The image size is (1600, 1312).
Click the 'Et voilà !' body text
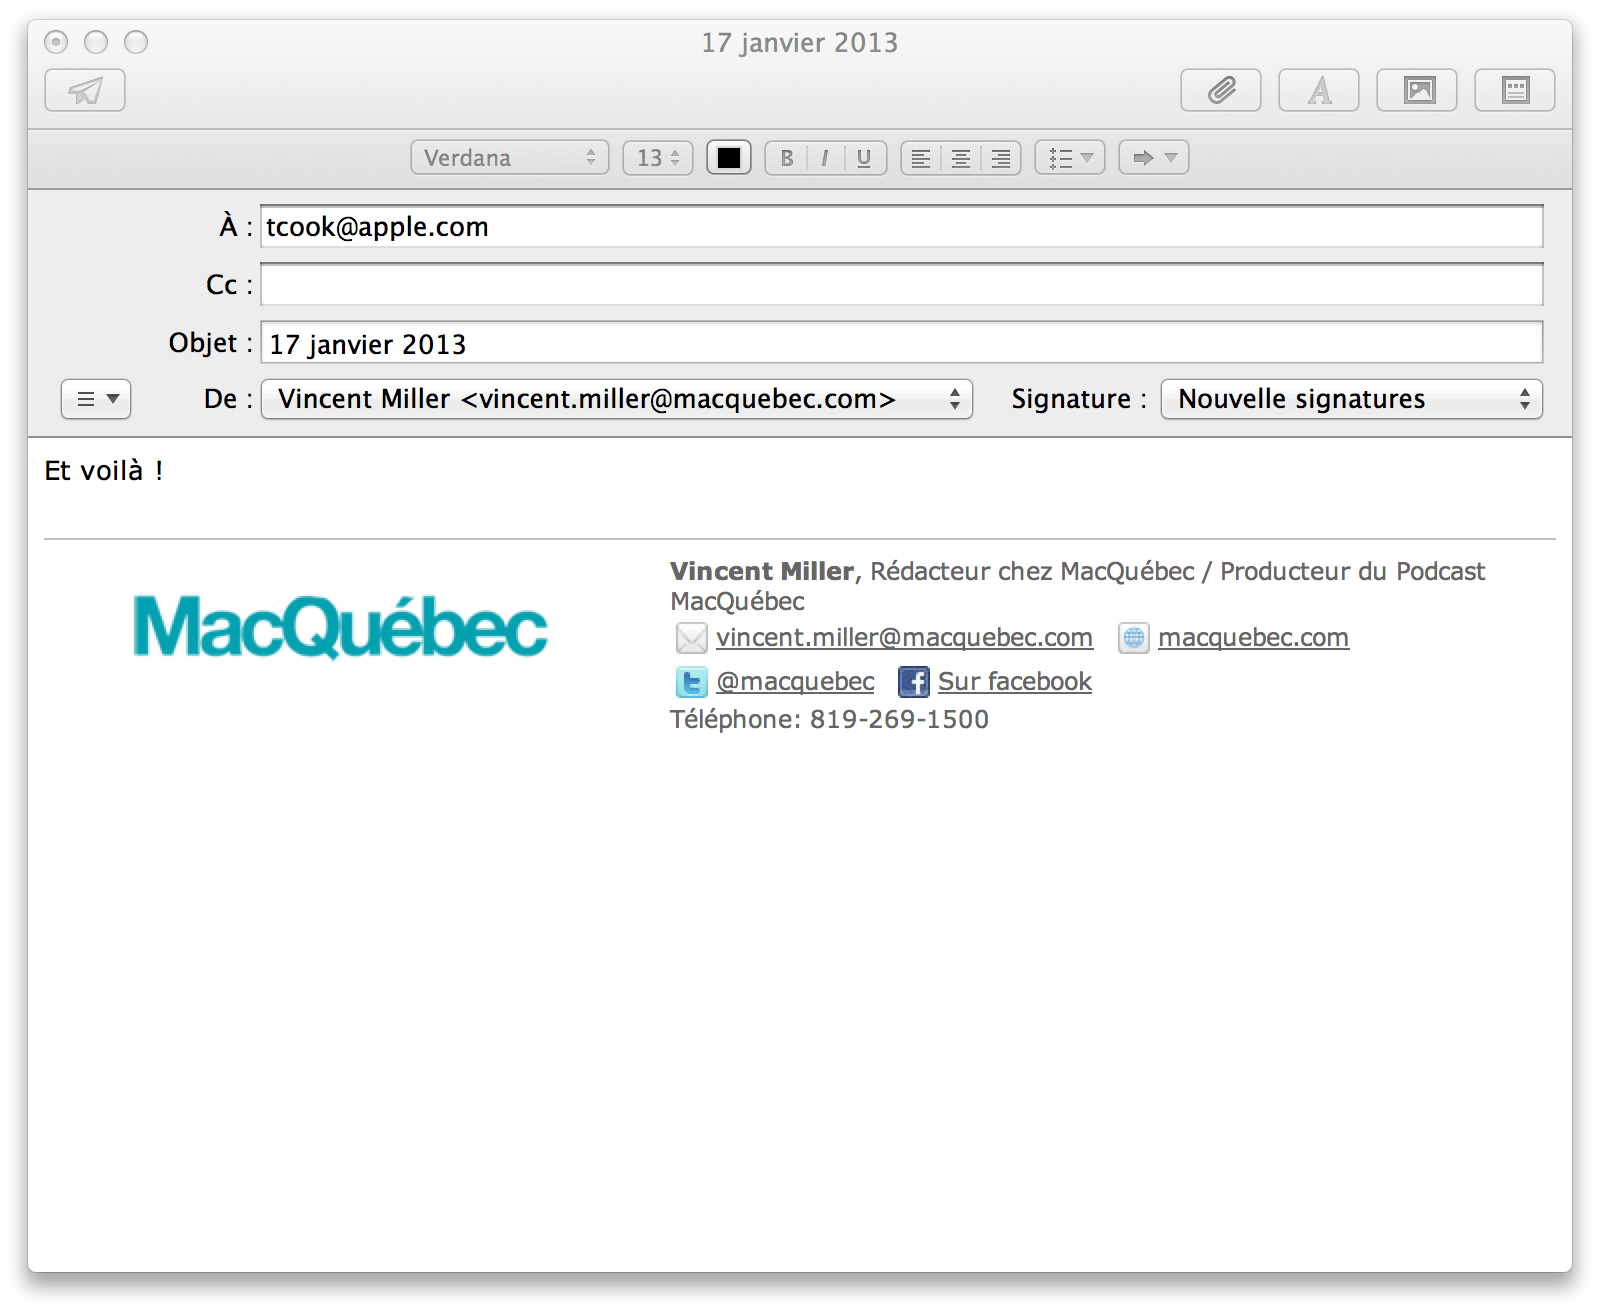click(104, 471)
